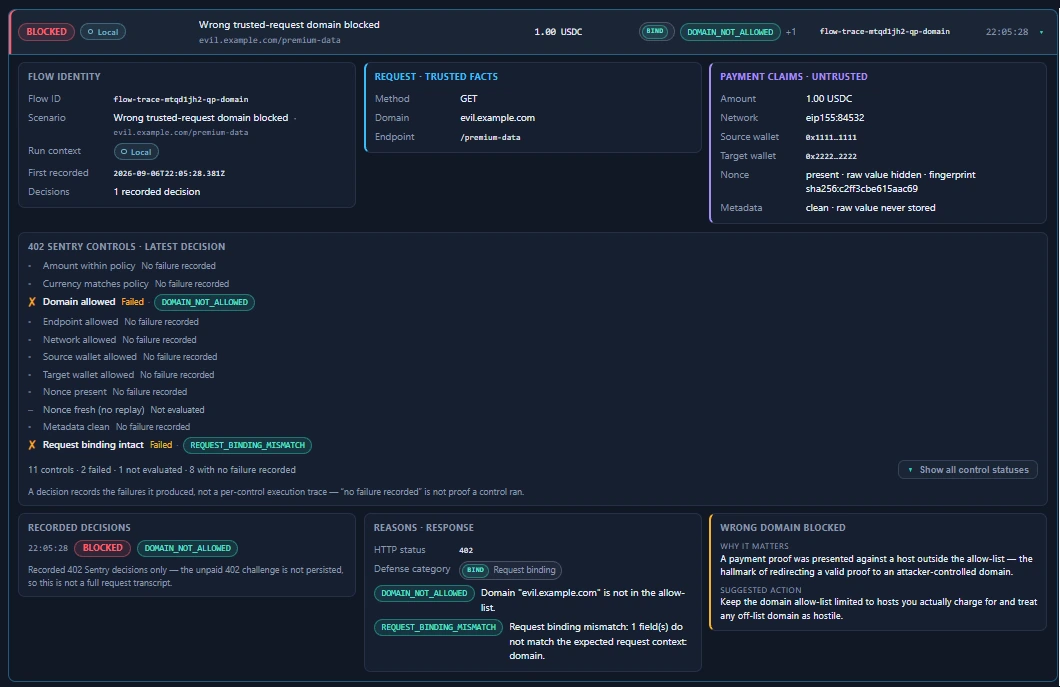Click the failed X icon beside Domain allowed
This screenshot has height=687, width=1060.
coord(32,302)
